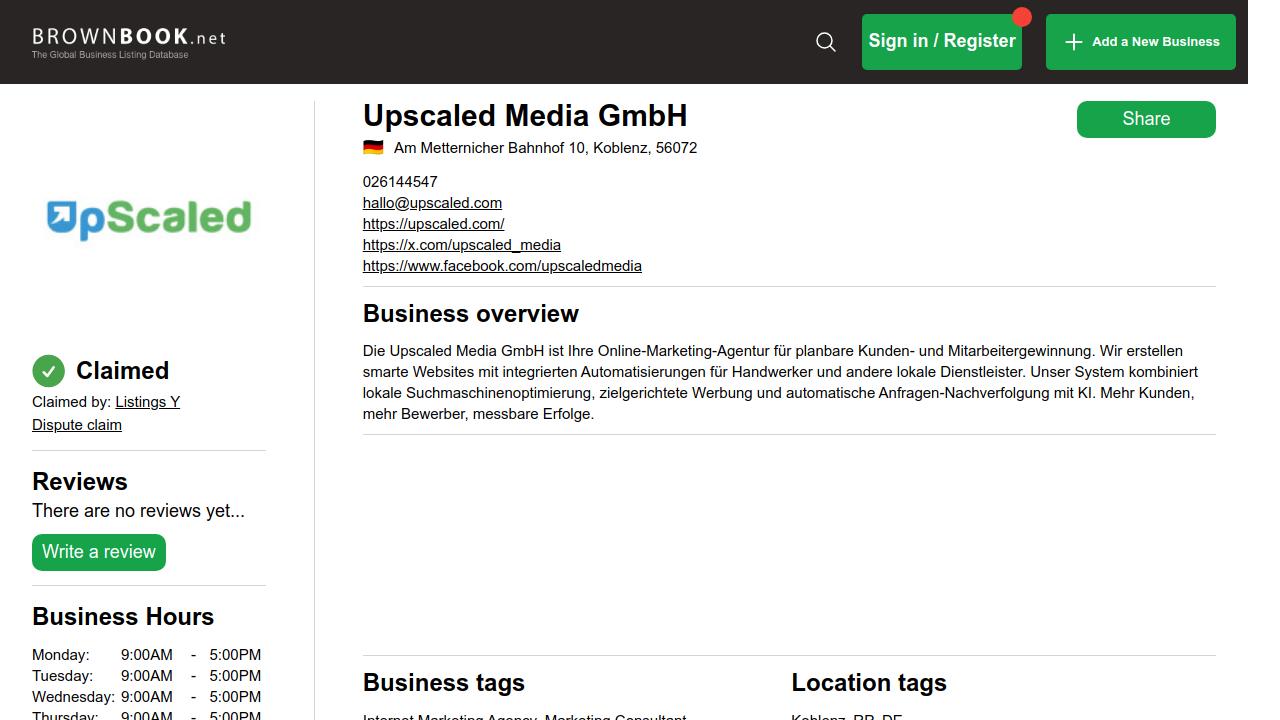Click the Business overview heading
This screenshot has height=720, width=1280.
(471, 314)
